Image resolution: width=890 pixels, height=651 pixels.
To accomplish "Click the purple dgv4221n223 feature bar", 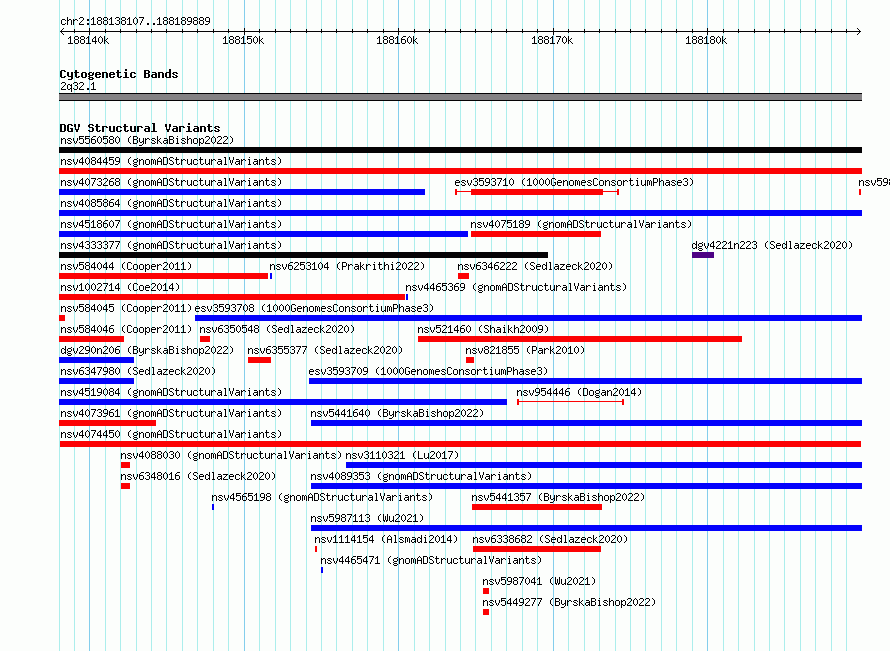I will pyautogui.click(x=703, y=255).
